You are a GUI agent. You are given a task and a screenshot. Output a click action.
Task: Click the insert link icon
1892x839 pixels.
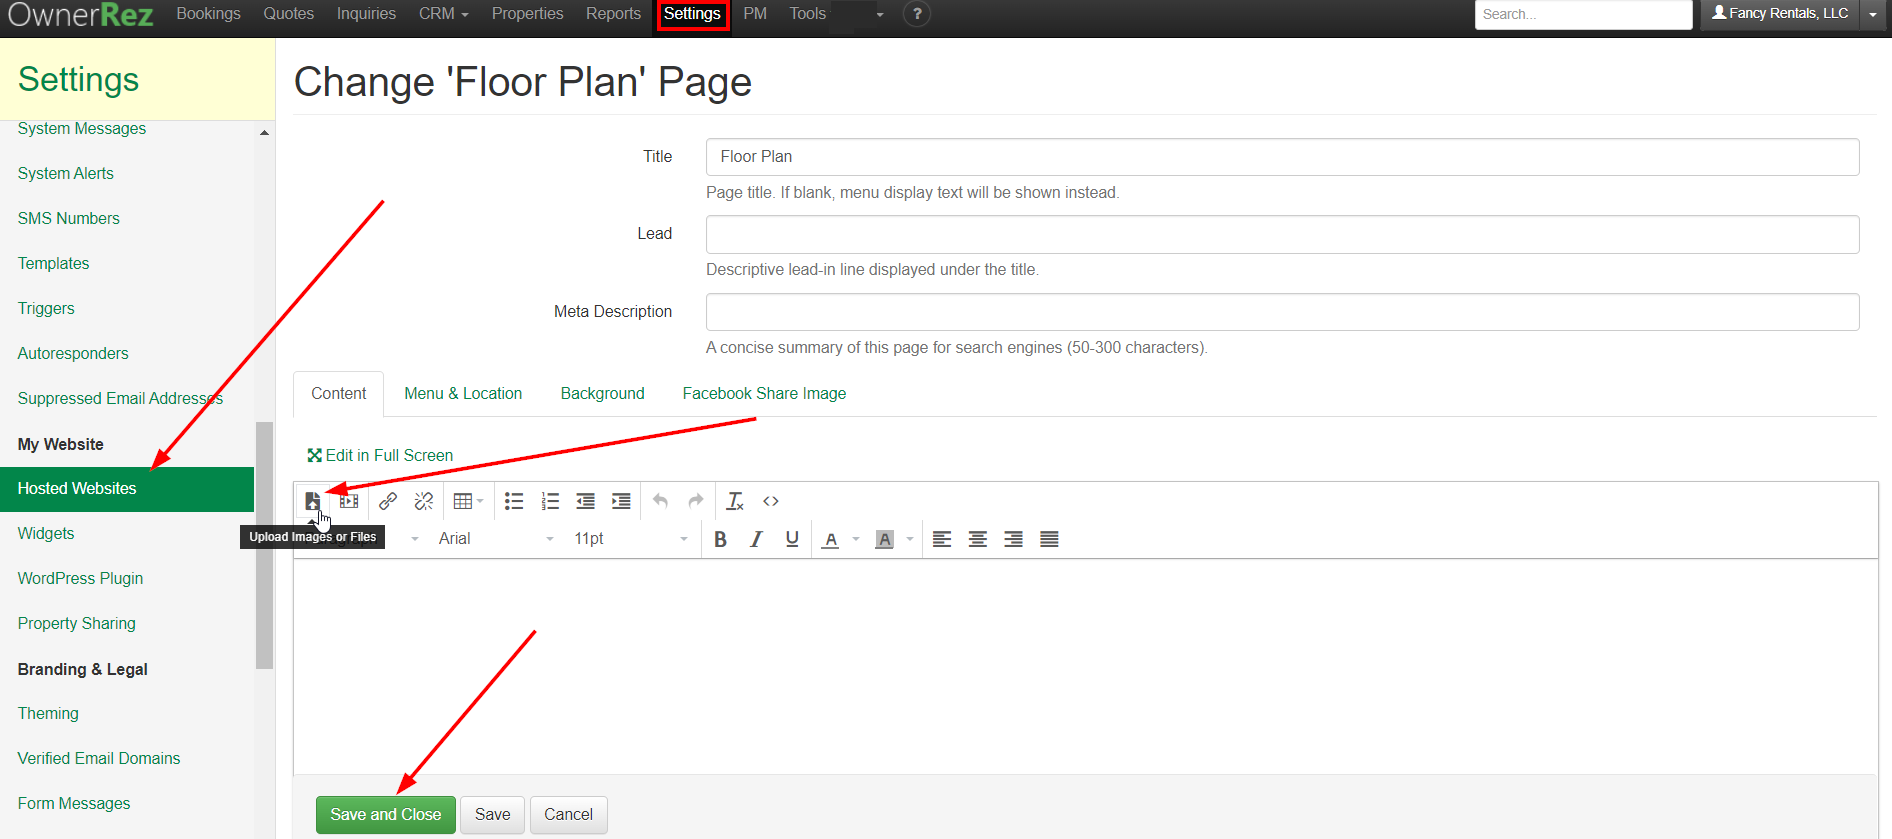[x=388, y=501]
